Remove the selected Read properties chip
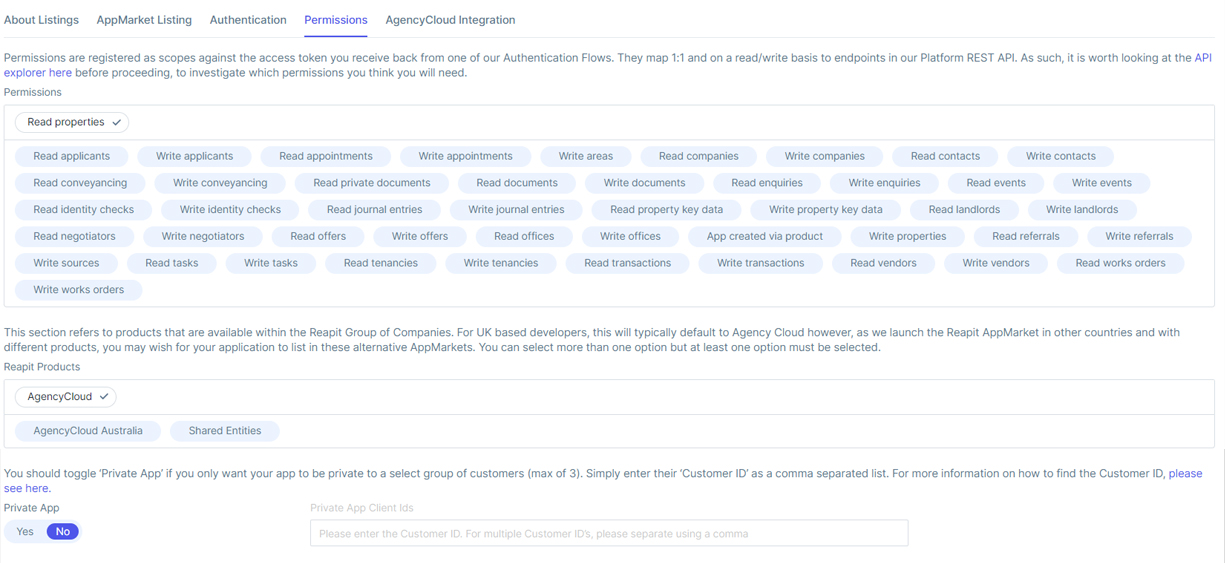1225x563 pixels. [x=72, y=122]
